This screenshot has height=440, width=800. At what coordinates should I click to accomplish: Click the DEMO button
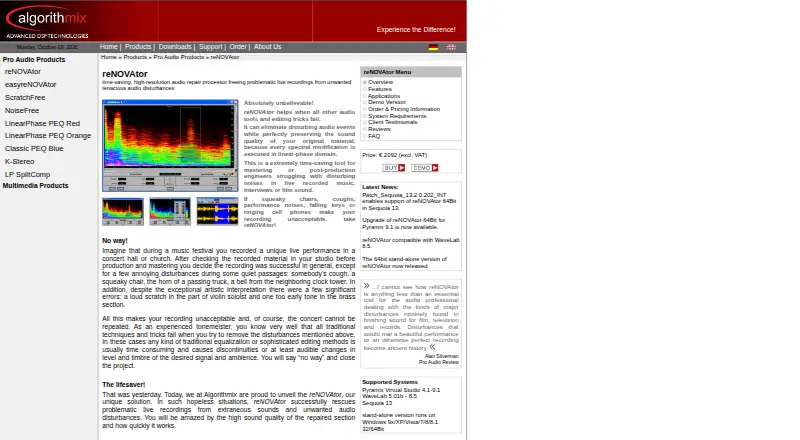(424, 168)
